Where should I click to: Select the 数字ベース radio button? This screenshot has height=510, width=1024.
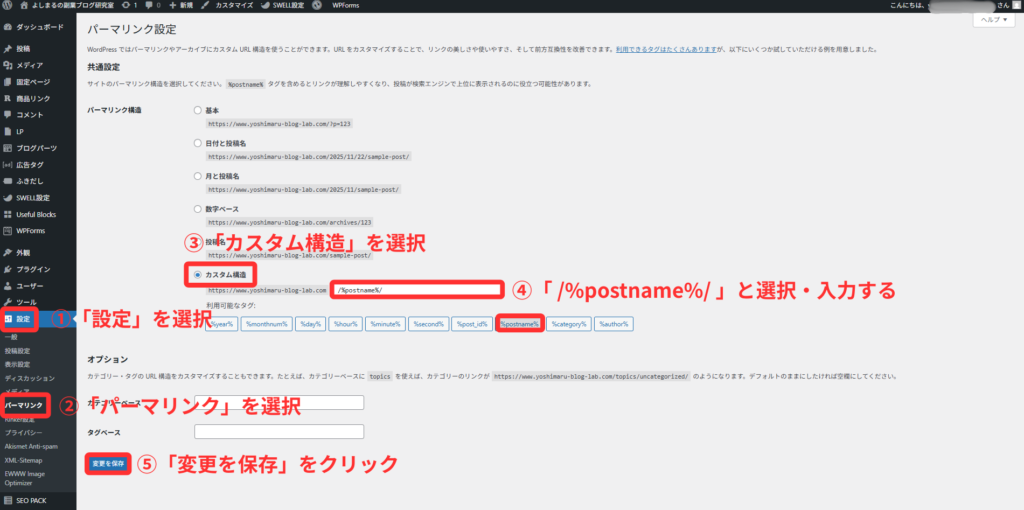click(198, 209)
